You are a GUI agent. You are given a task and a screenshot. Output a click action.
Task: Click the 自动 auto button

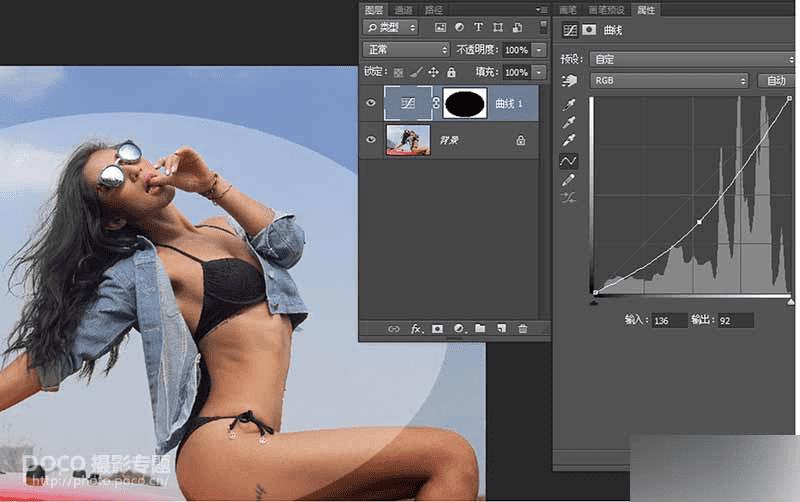coord(777,80)
